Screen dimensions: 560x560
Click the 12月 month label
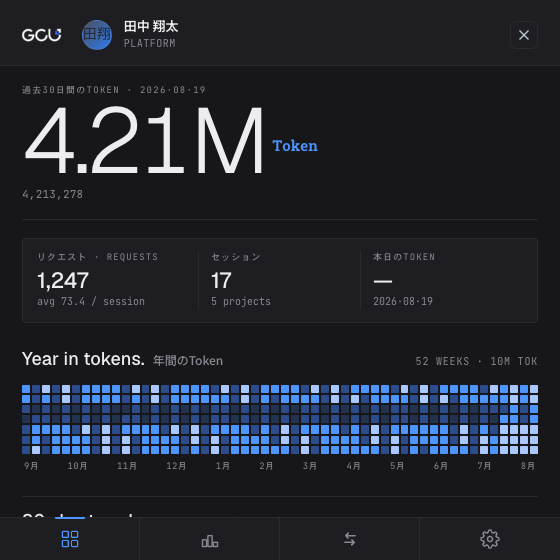click(x=176, y=466)
